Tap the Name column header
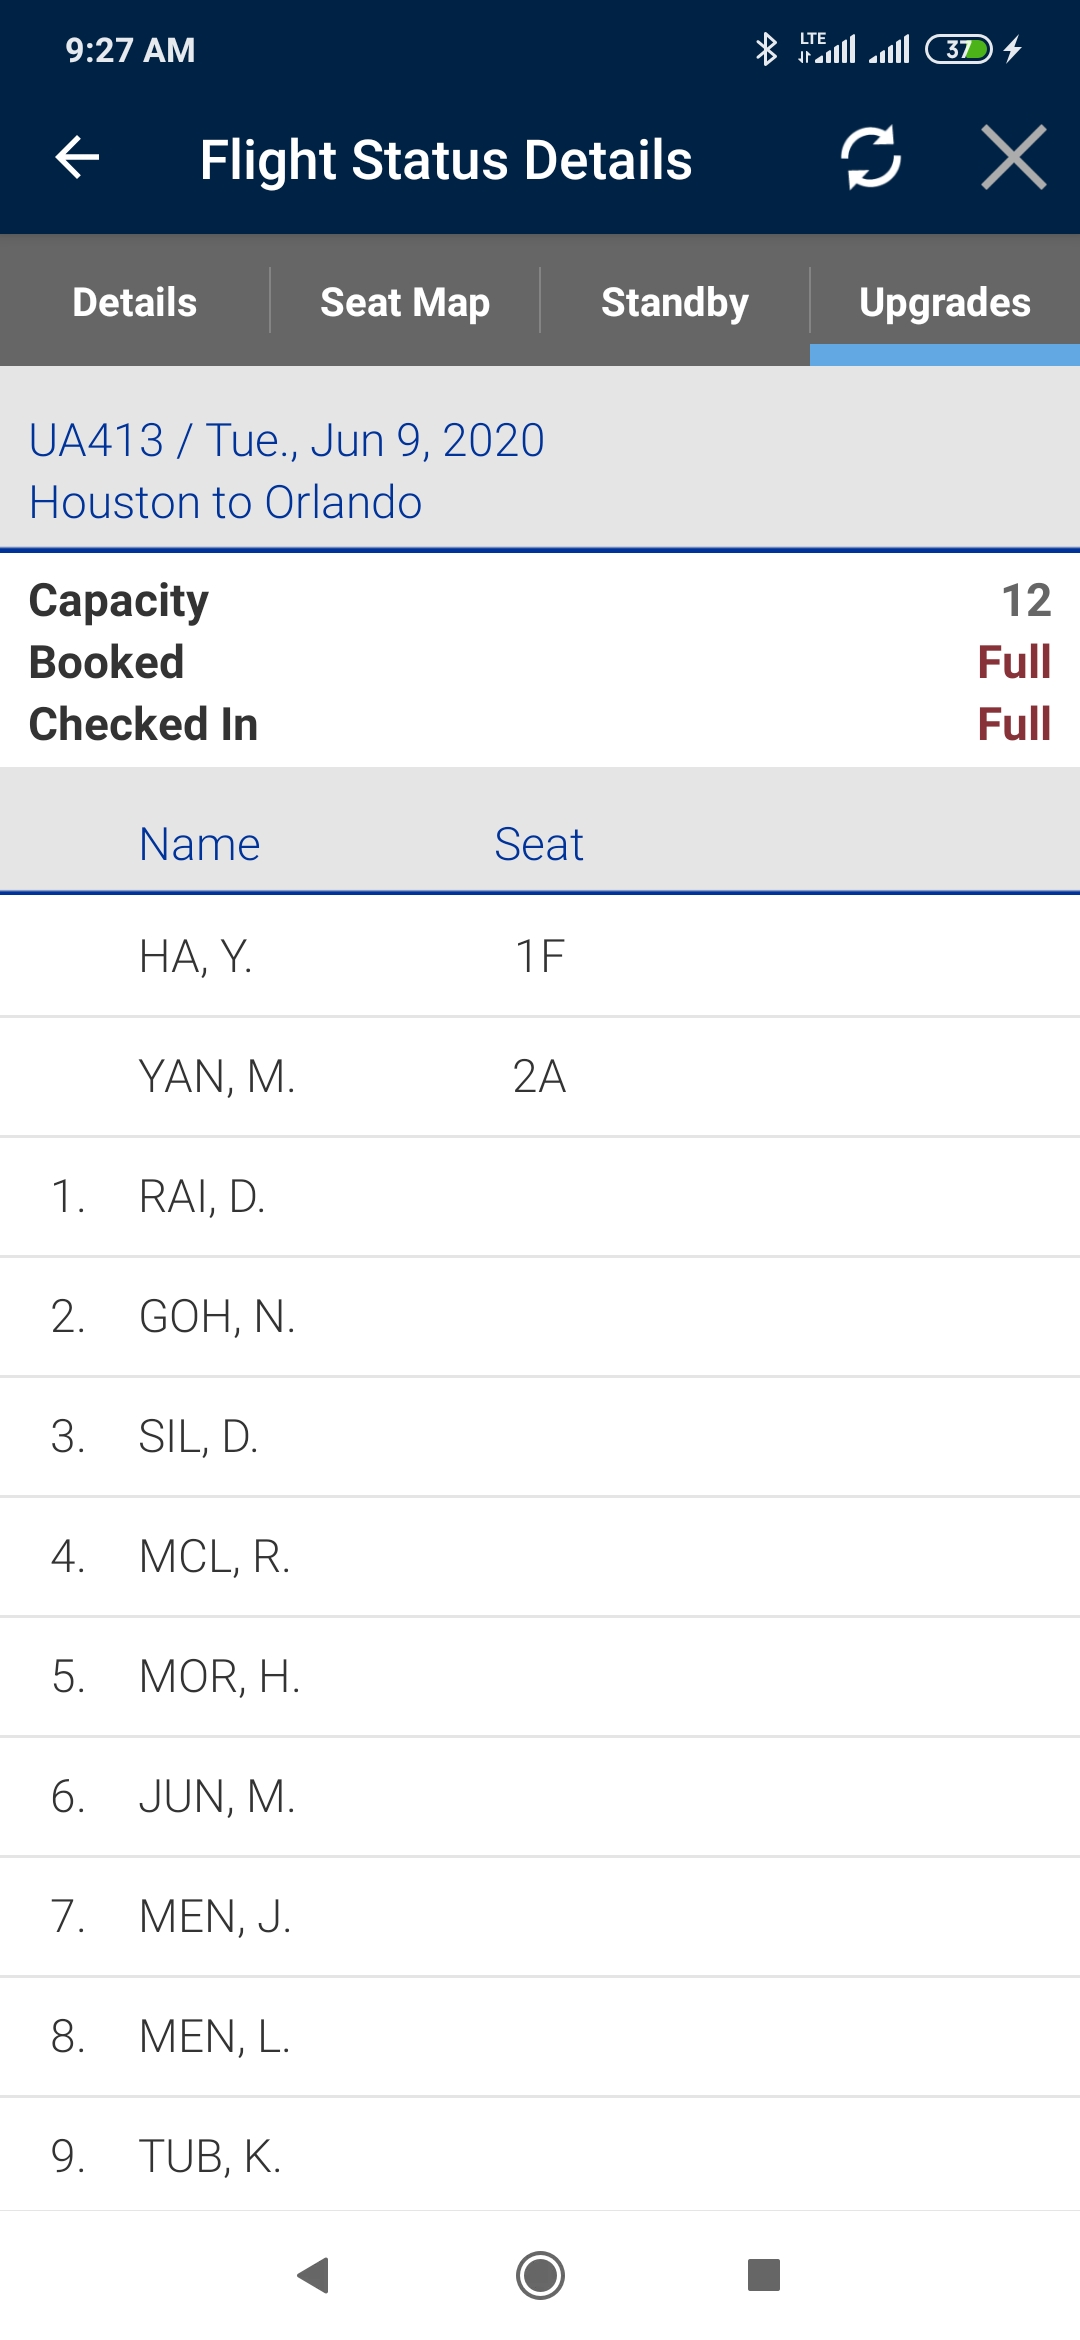This screenshot has width=1080, height=2340. point(199,844)
